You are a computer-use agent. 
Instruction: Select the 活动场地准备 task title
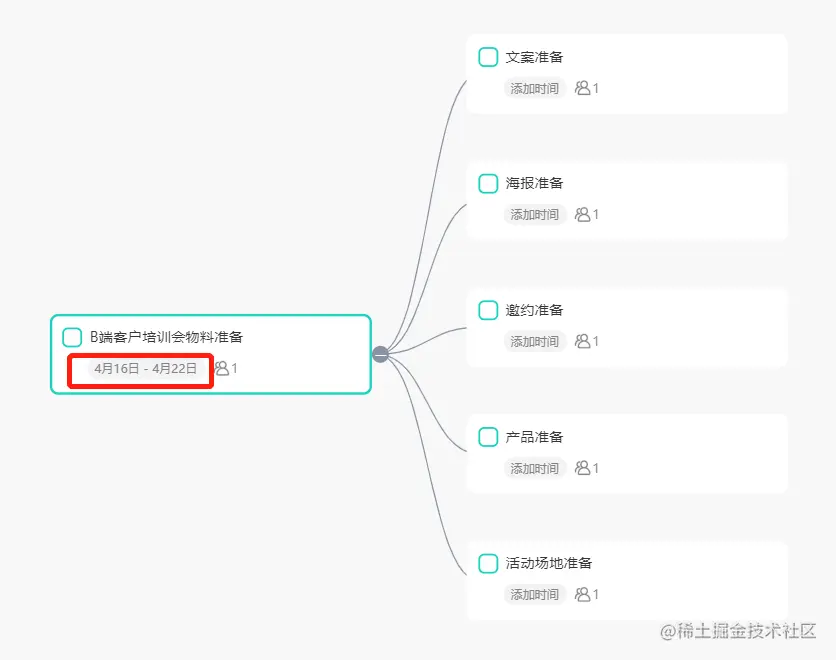(x=549, y=563)
